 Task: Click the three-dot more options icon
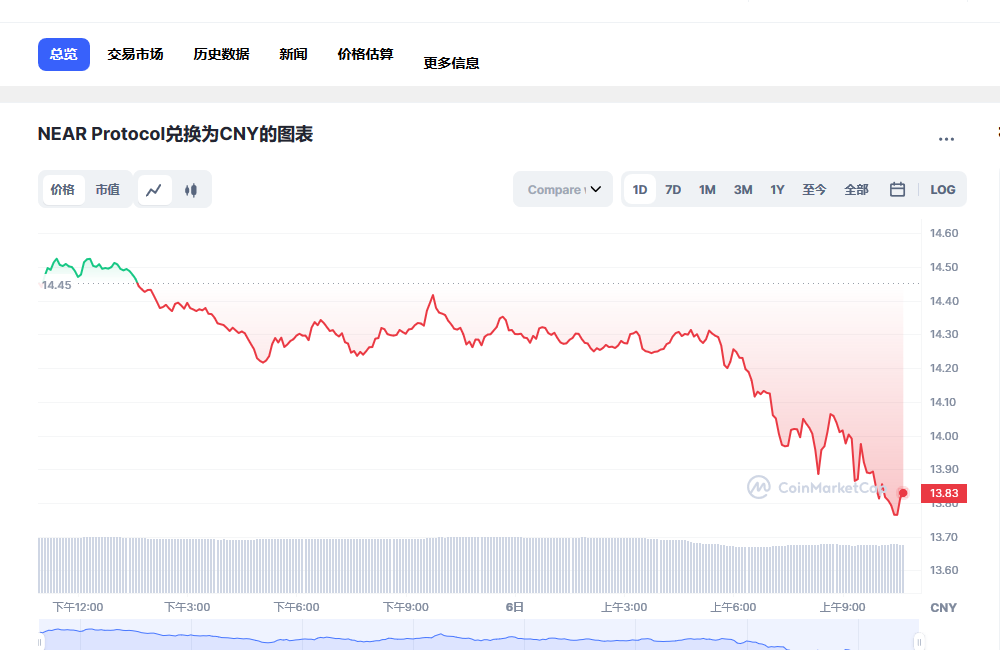tap(945, 138)
